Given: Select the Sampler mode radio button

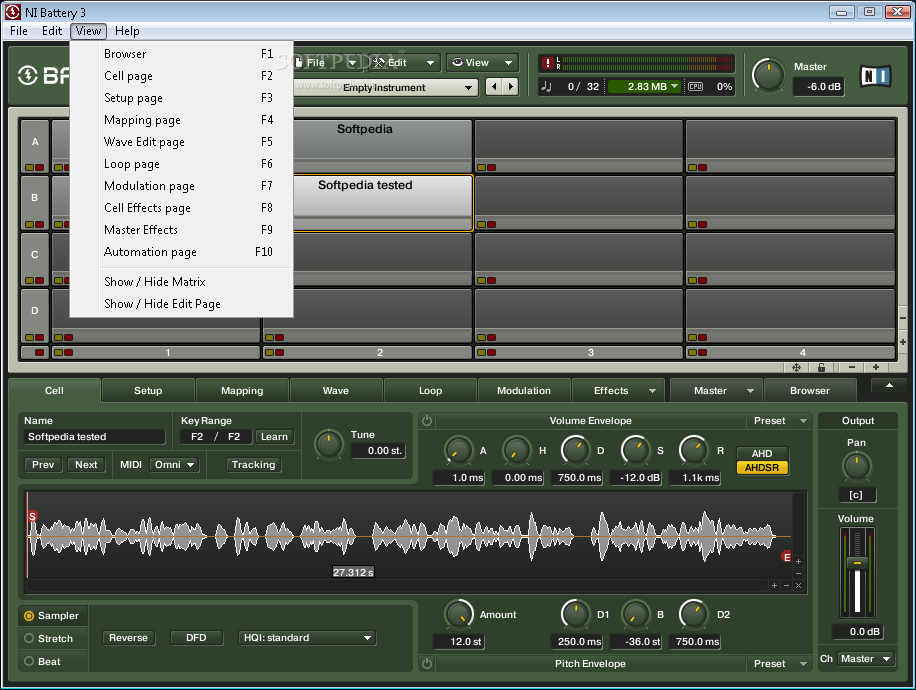Looking at the screenshot, I should point(29,616).
